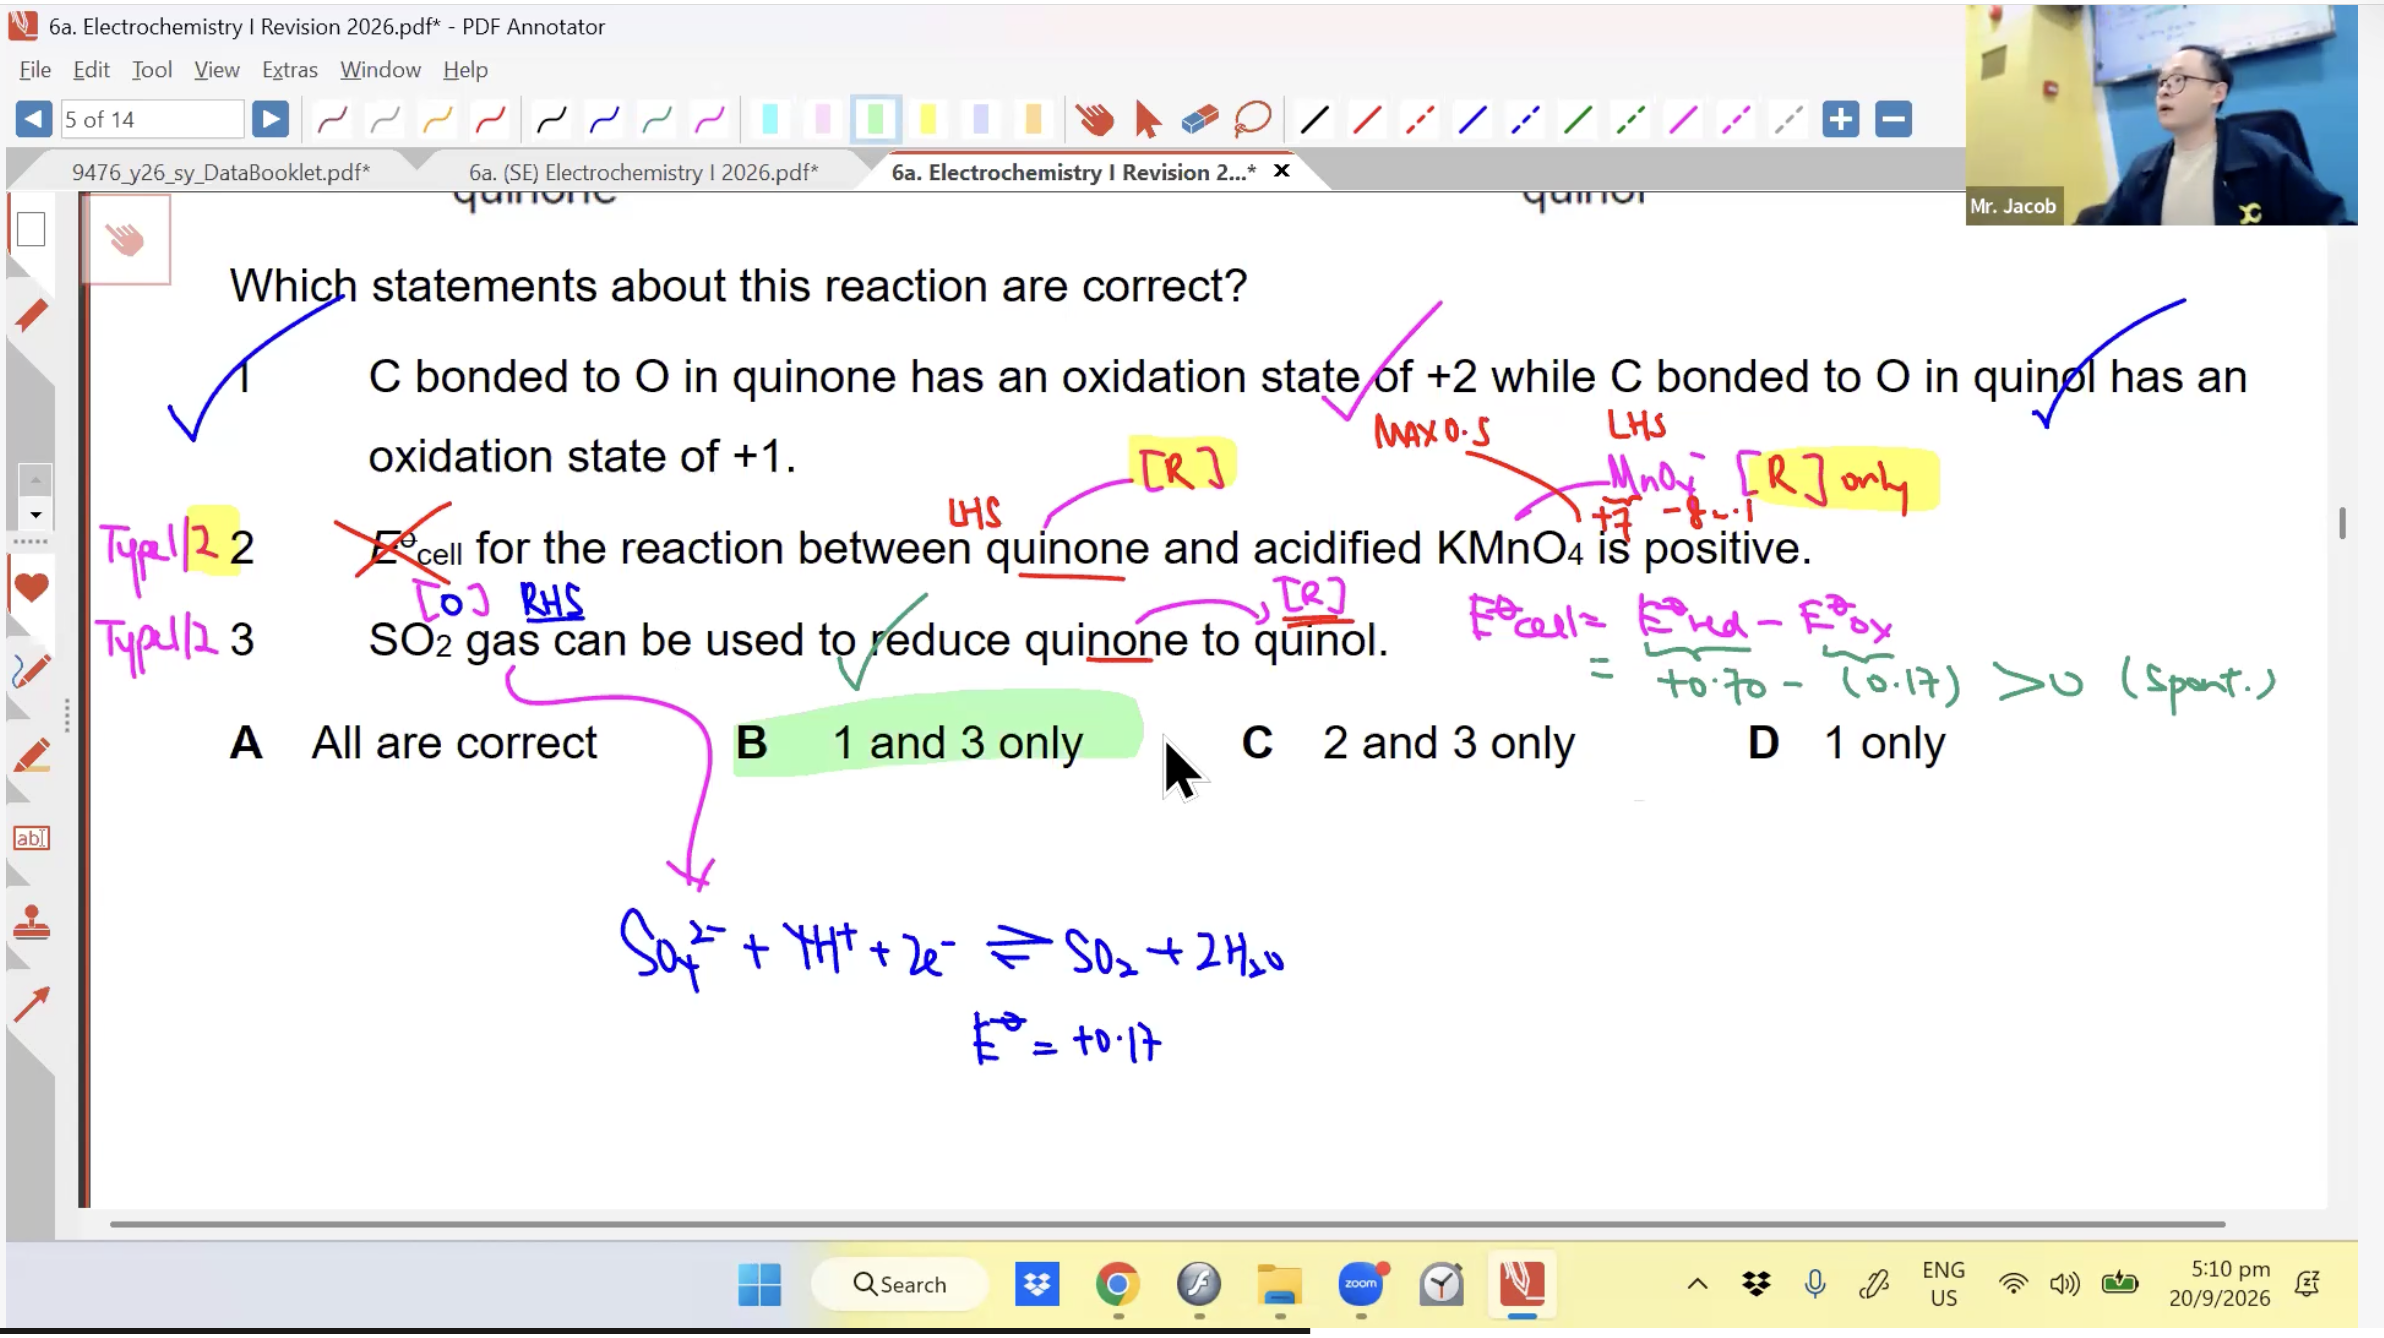Screen dimensions: 2384x1338
Task: Select the red pen preset in toolbar
Action: [490, 120]
